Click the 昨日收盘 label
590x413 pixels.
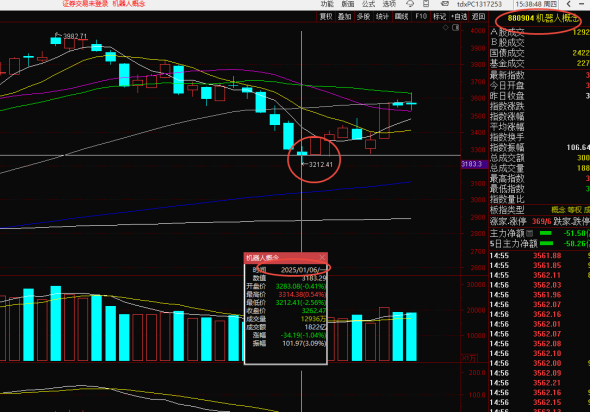(507, 96)
